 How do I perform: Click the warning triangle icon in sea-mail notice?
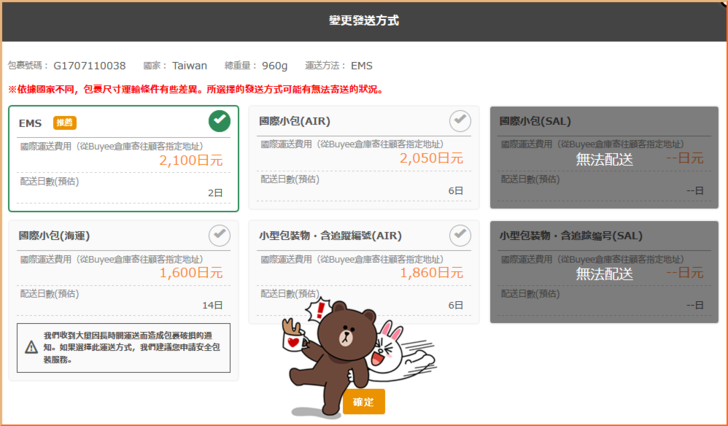click(x=31, y=347)
